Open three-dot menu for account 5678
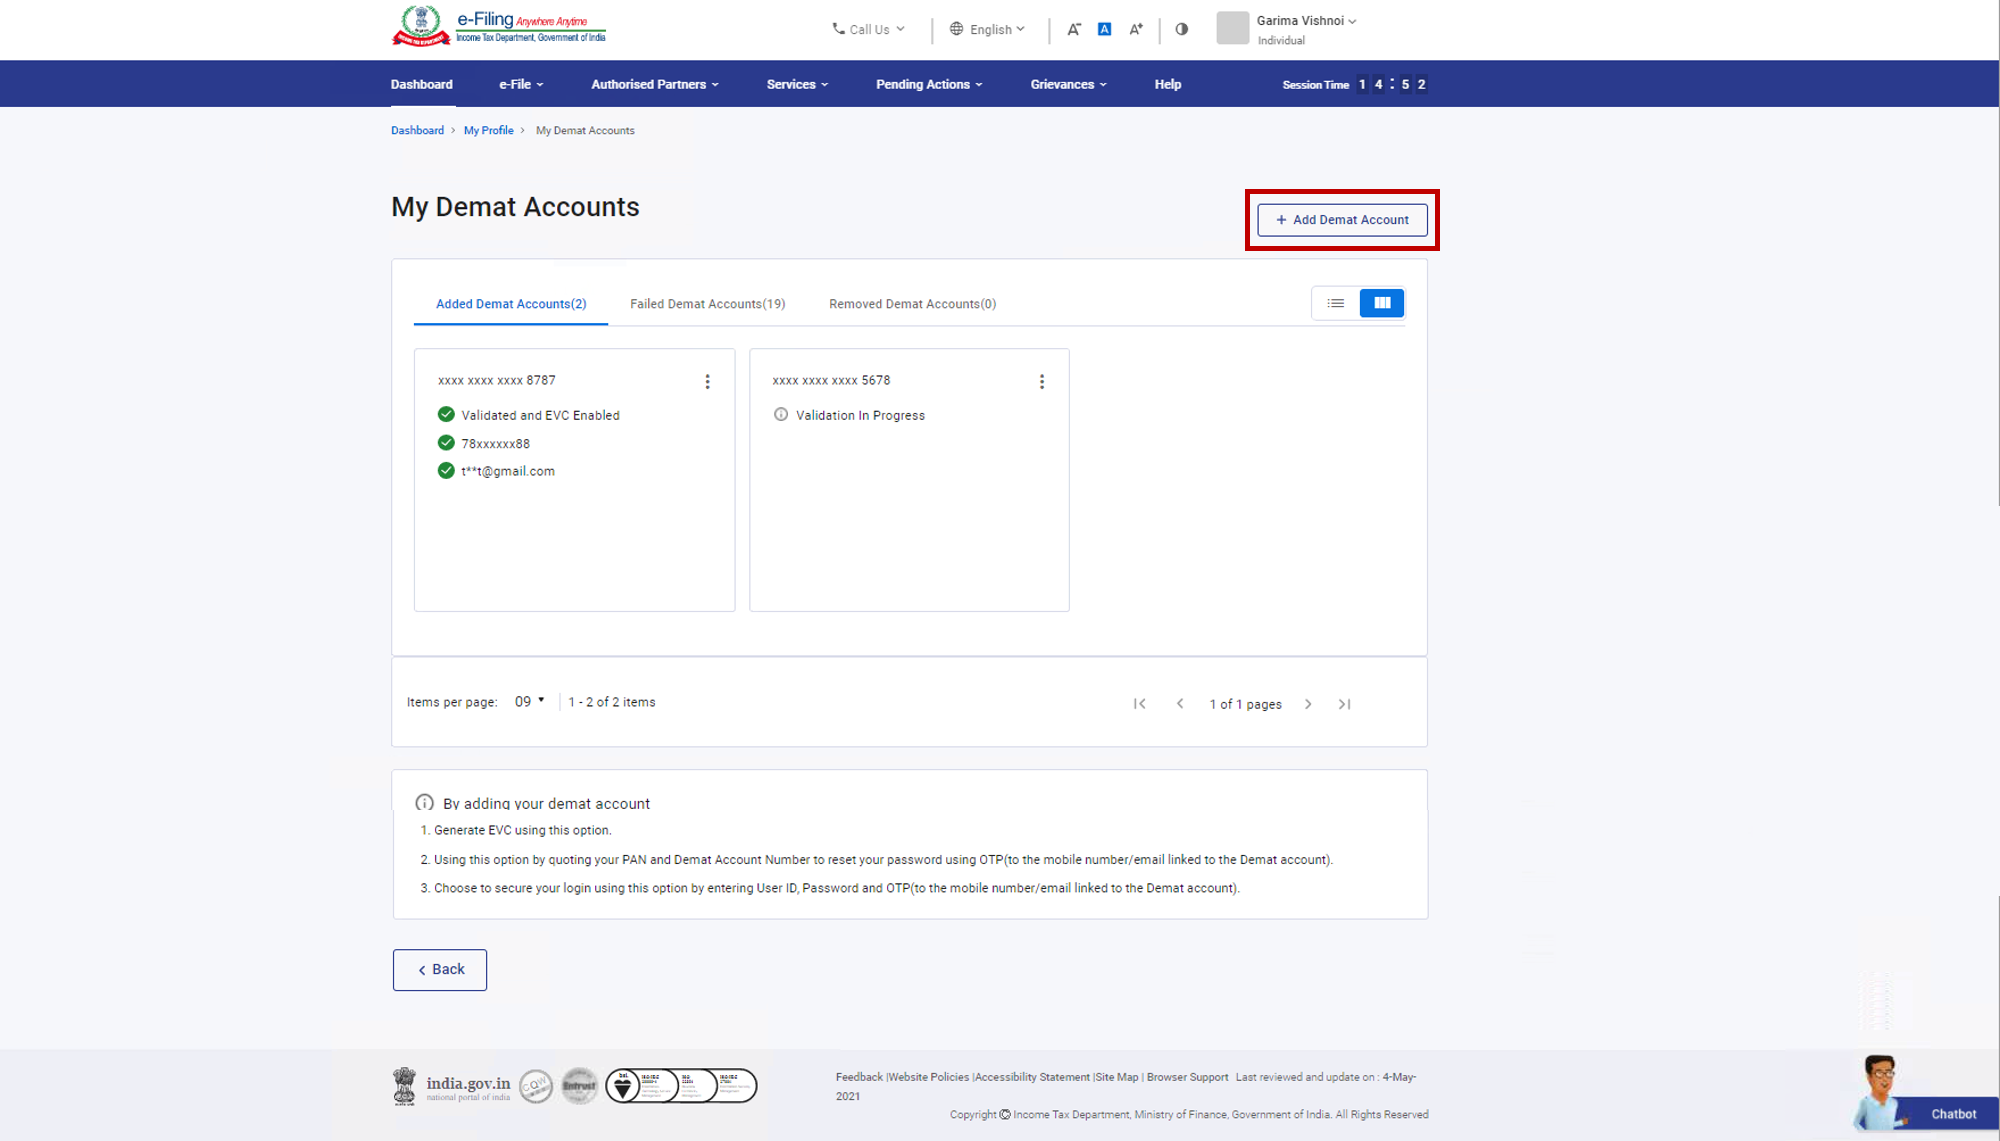The height and width of the screenshot is (1141, 2000). tap(1041, 380)
